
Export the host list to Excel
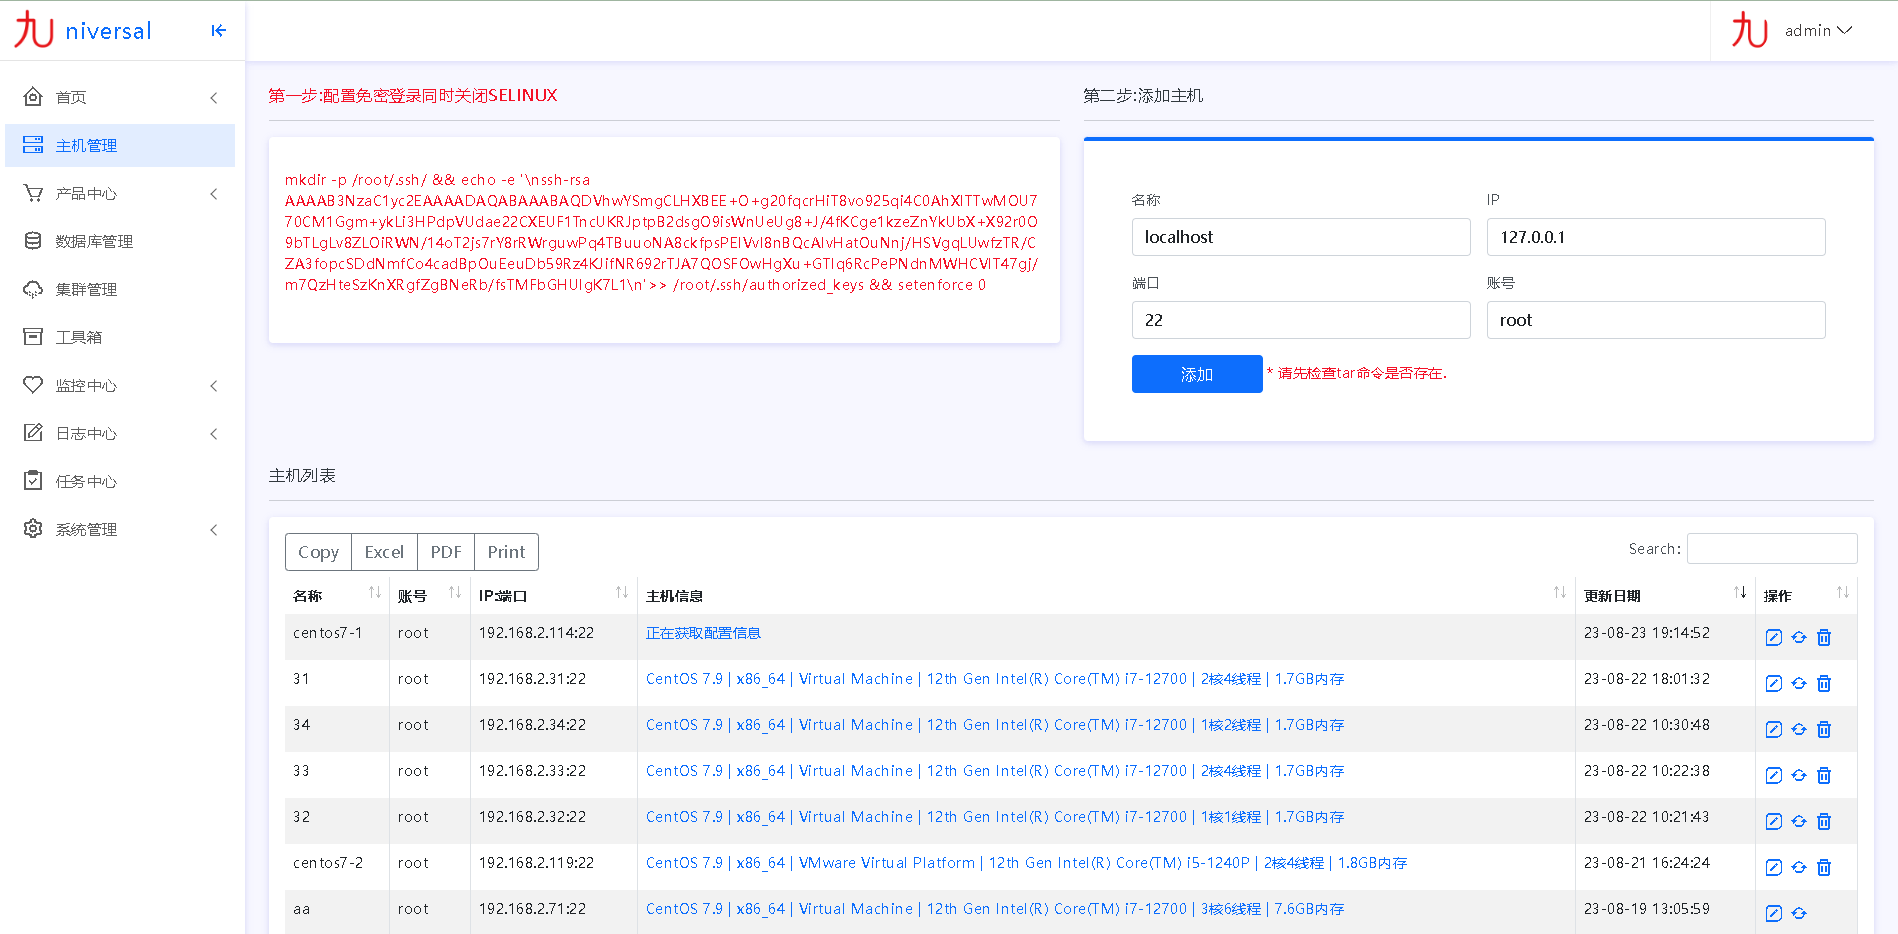tap(384, 552)
